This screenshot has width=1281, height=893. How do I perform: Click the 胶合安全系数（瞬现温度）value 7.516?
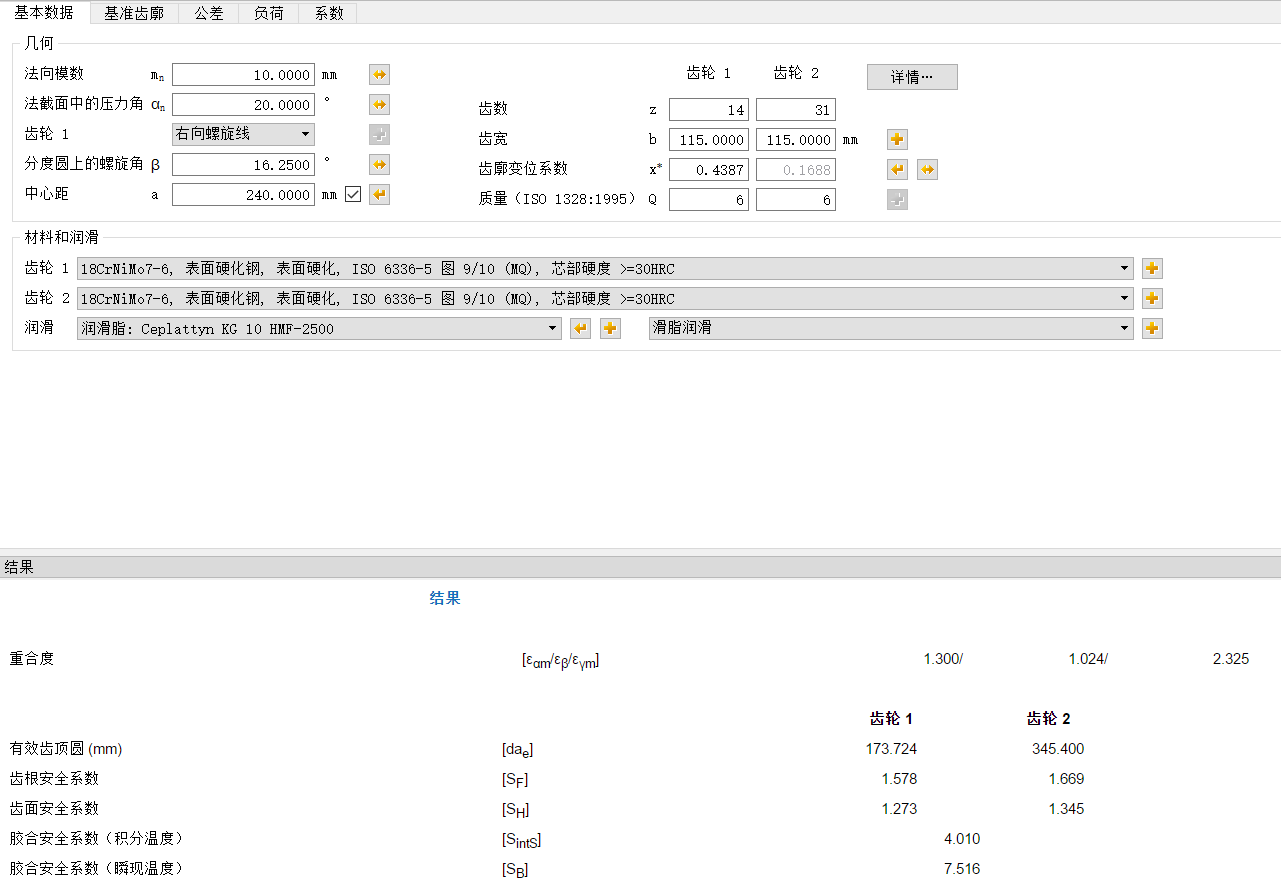pyautogui.click(x=962, y=869)
